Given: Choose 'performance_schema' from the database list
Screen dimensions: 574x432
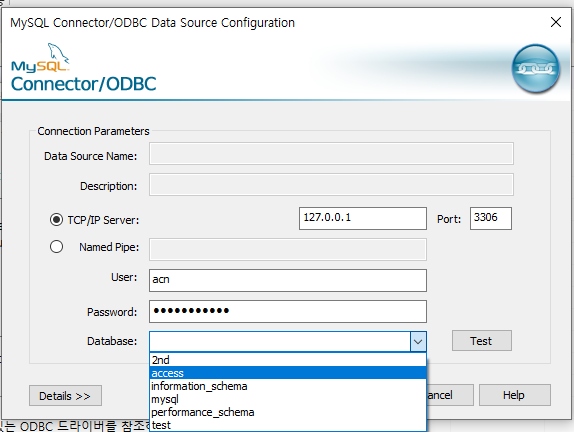Looking at the screenshot, I should coord(288,412).
